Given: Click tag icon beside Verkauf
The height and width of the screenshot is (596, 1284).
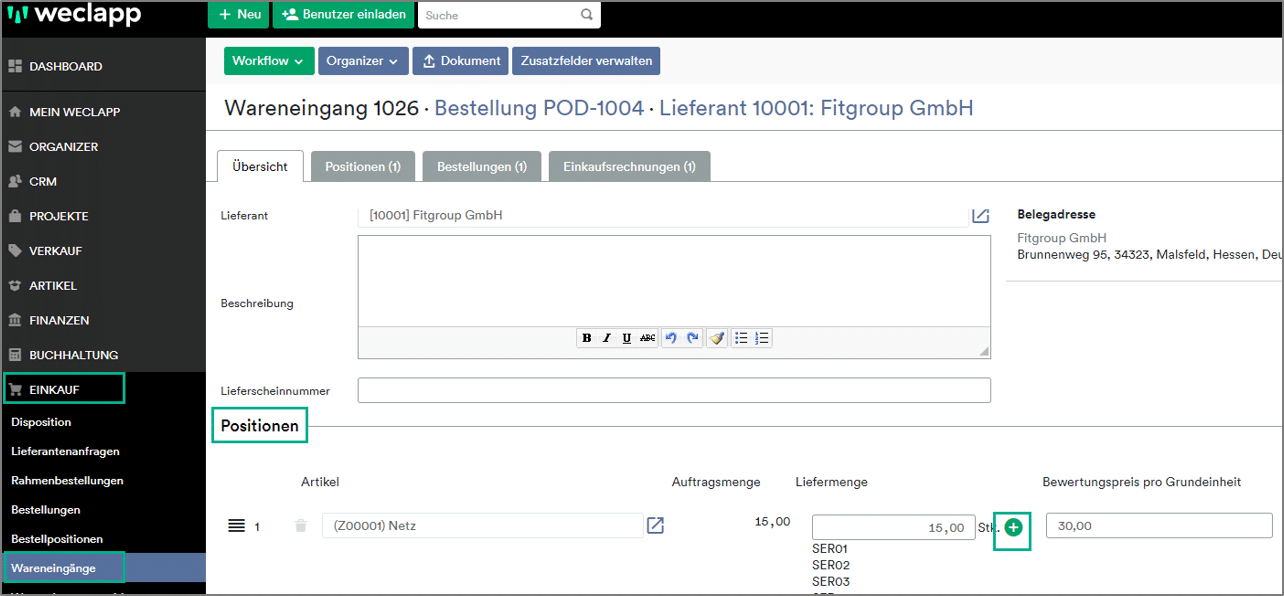Looking at the screenshot, I should click(15, 250).
